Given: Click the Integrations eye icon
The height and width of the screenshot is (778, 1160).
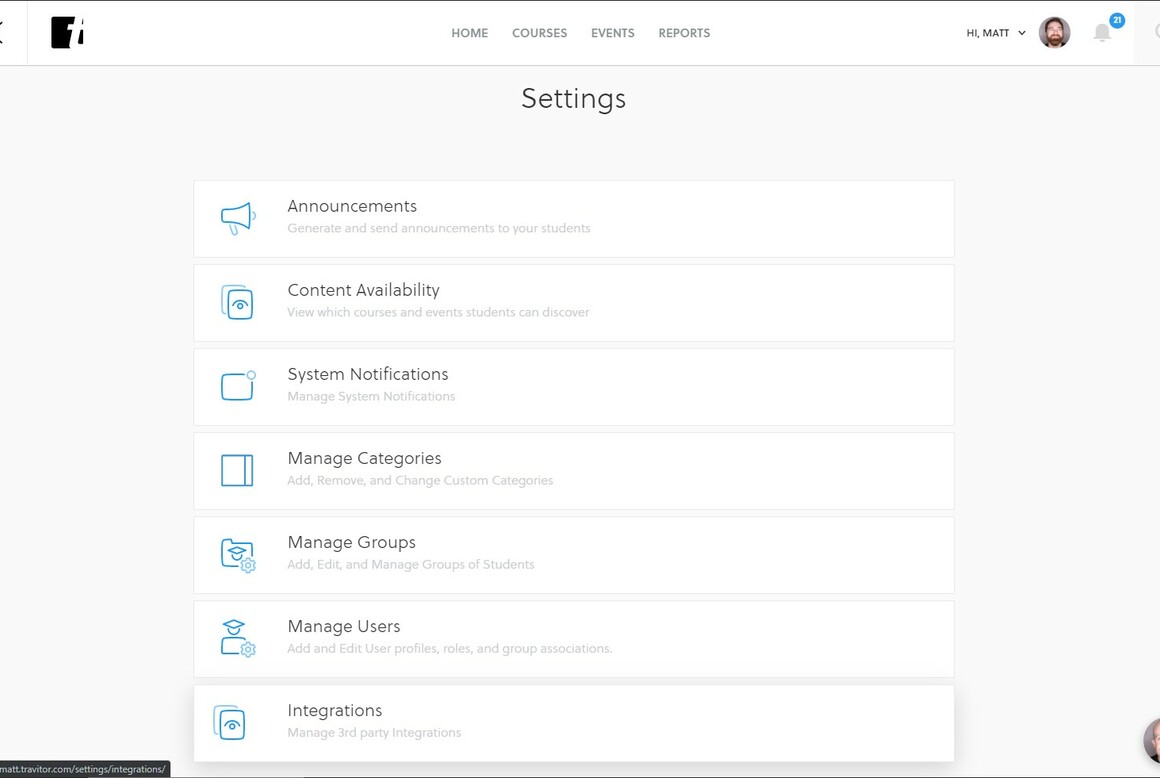Looking at the screenshot, I should pos(229,723).
